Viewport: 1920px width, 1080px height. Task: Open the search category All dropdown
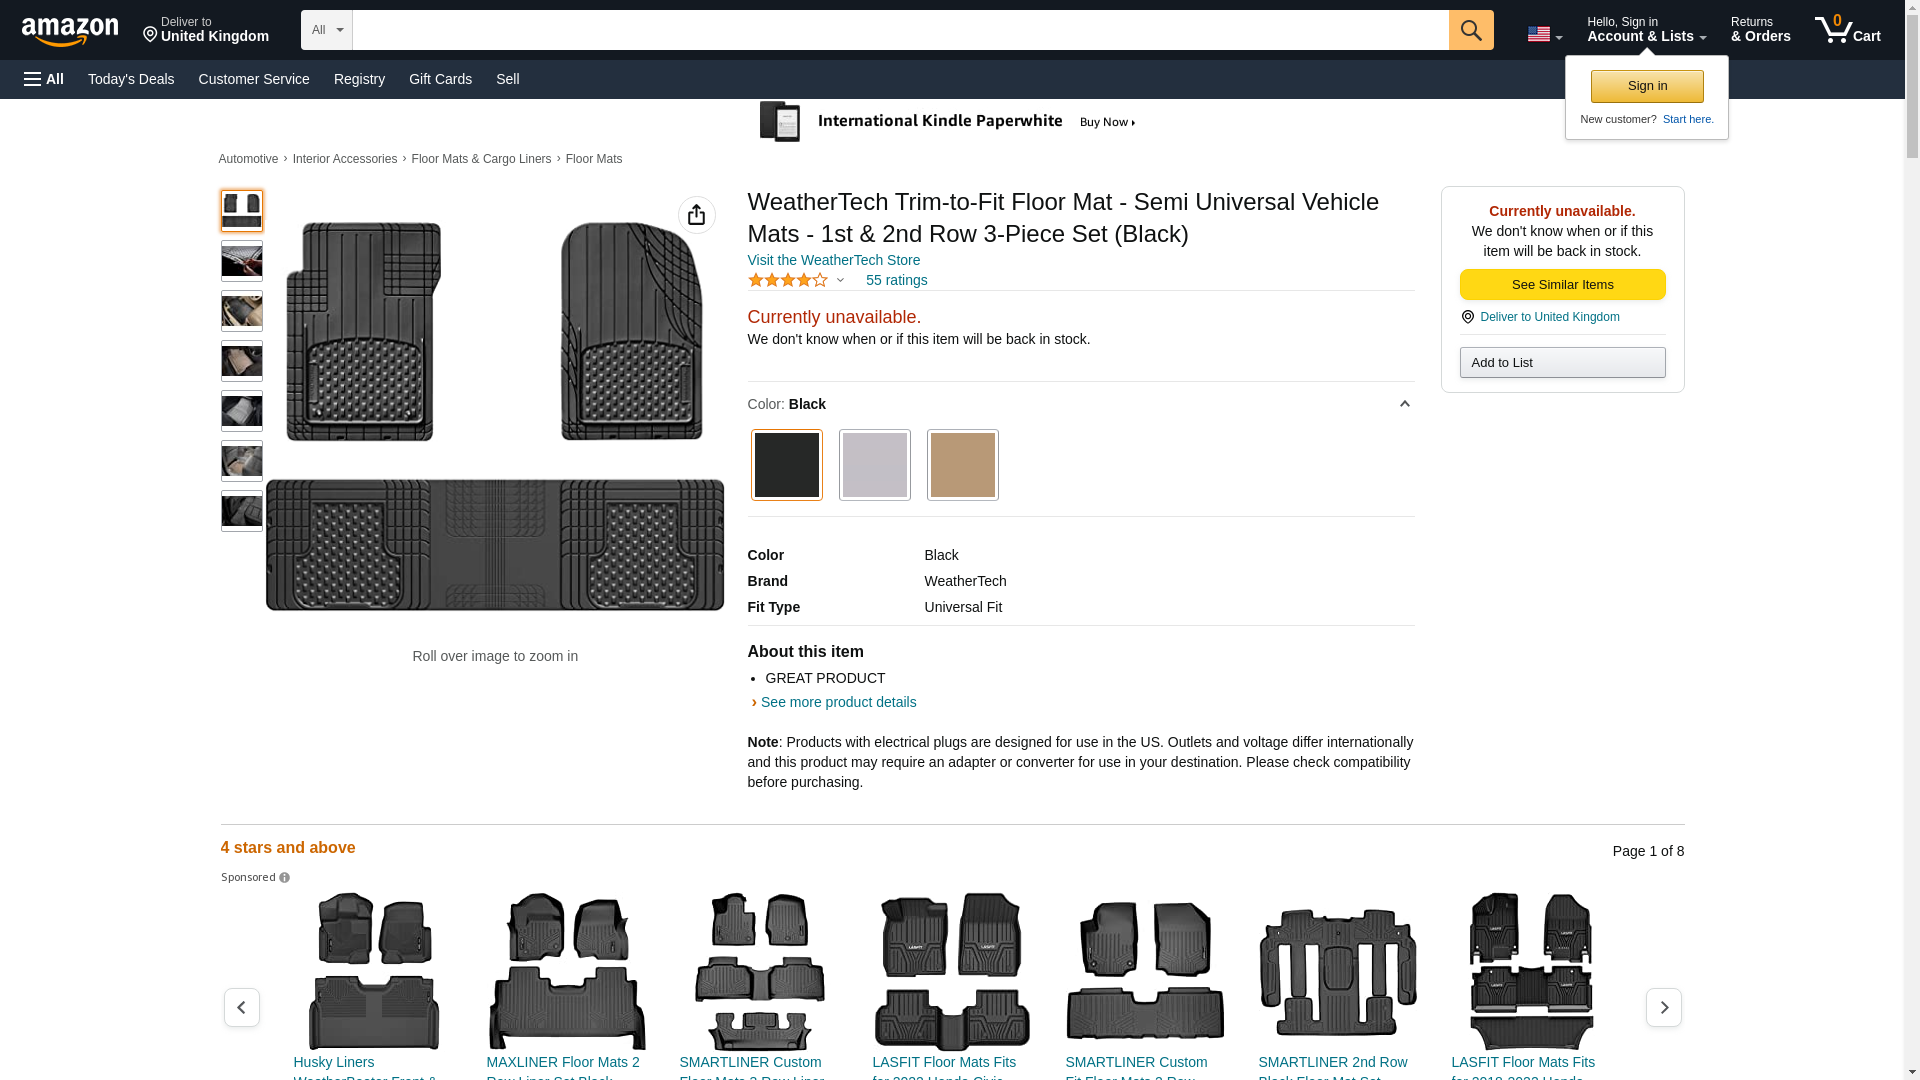[326, 30]
